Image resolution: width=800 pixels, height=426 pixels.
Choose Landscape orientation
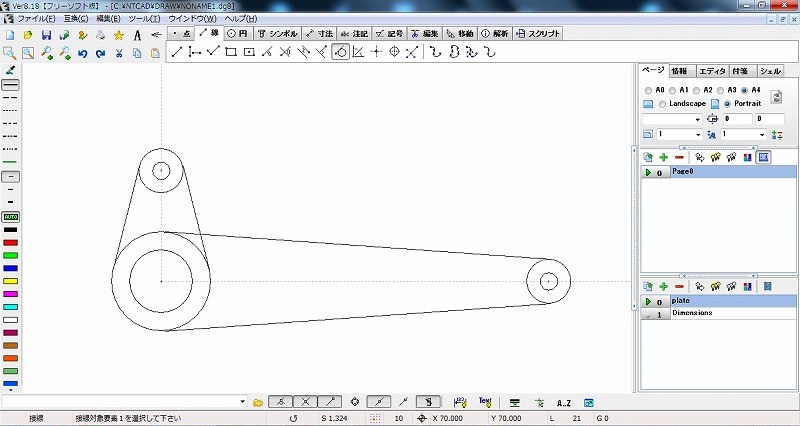pyautogui.click(x=662, y=104)
